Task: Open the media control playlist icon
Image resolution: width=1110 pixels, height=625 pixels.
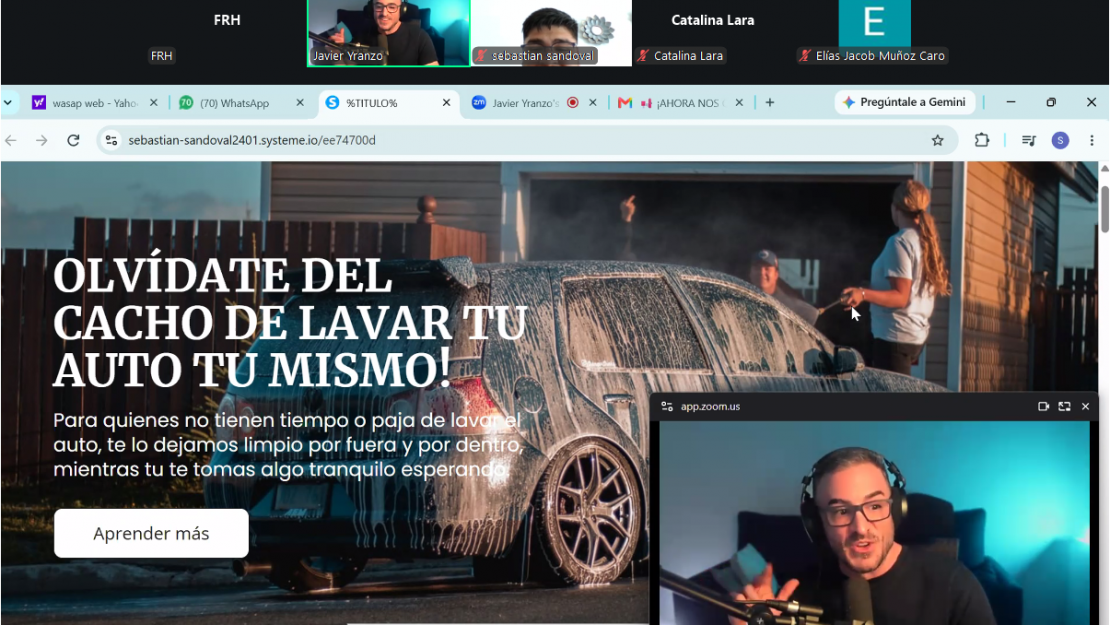Action: pyautogui.click(x=1029, y=140)
